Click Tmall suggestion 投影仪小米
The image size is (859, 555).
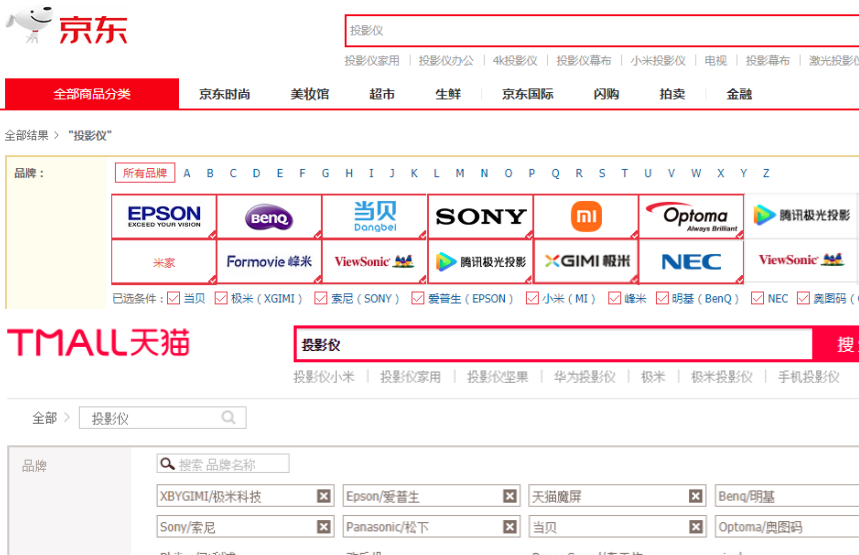[324, 377]
